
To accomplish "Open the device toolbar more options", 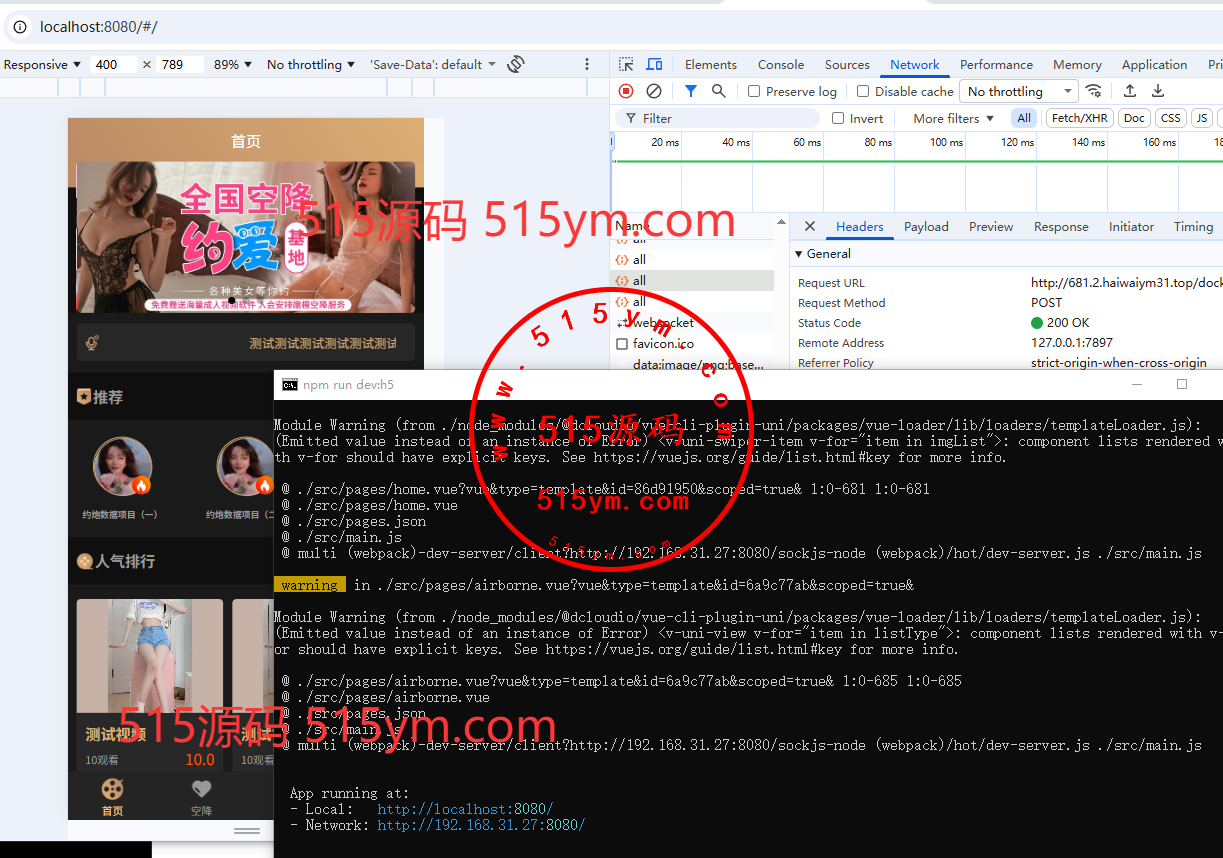I will click(587, 64).
